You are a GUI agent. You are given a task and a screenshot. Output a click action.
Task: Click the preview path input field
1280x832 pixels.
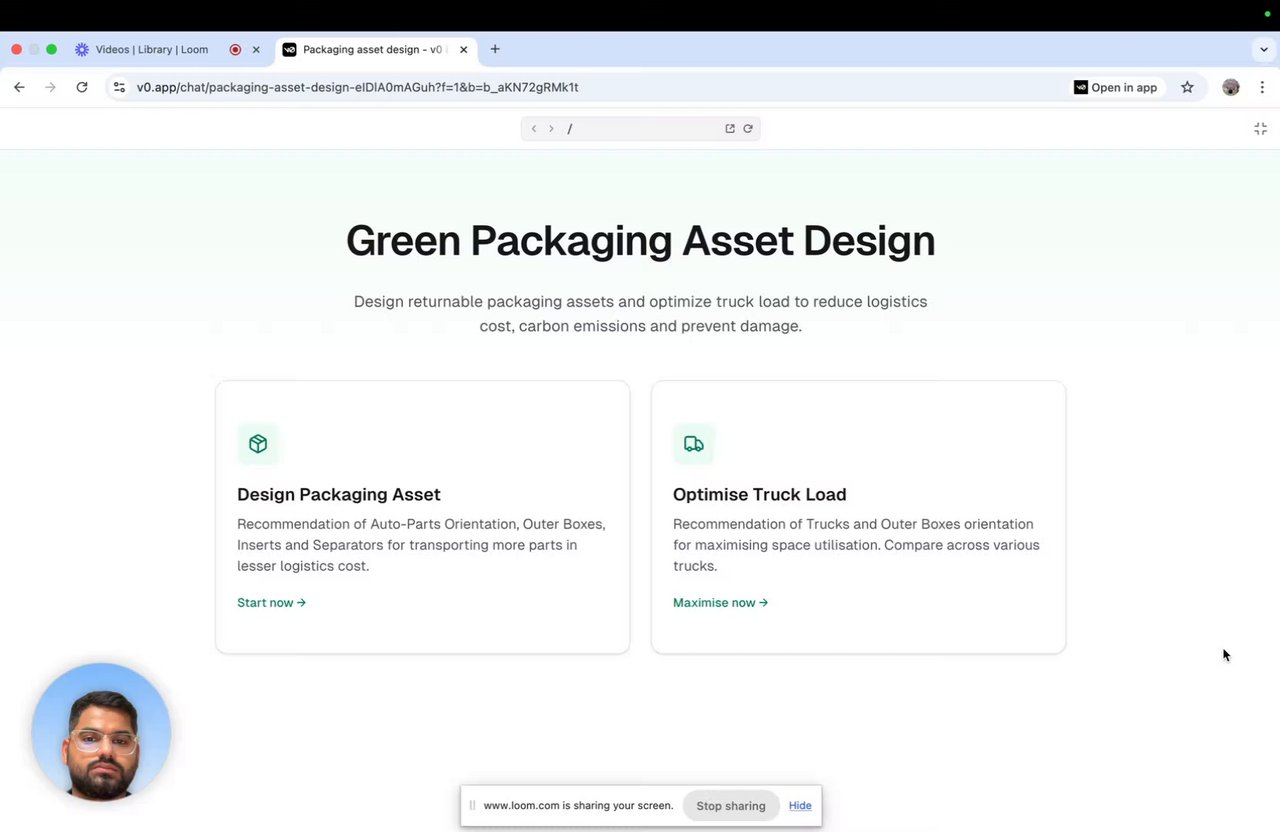click(640, 129)
